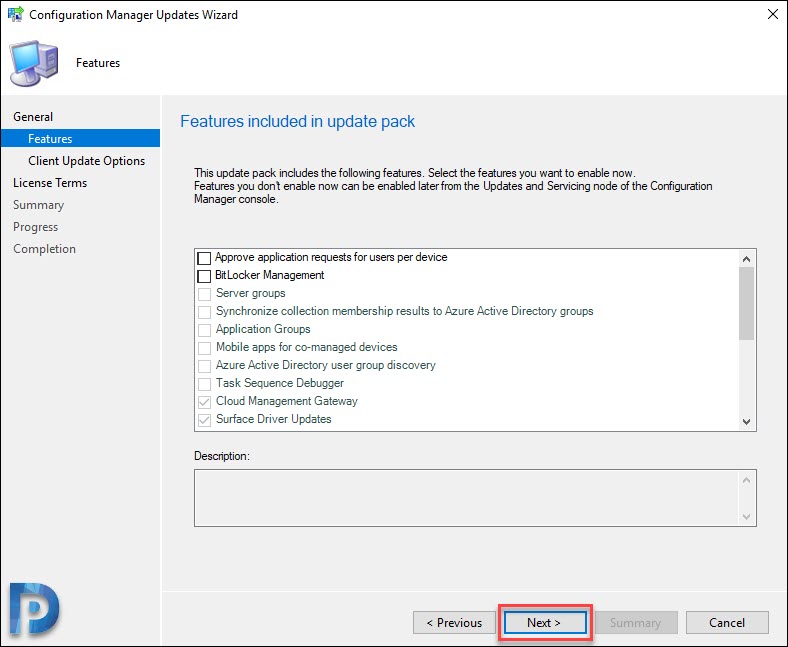The height and width of the screenshot is (647, 788).
Task: Click the wizard icon in title bar
Action: click(15, 15)
